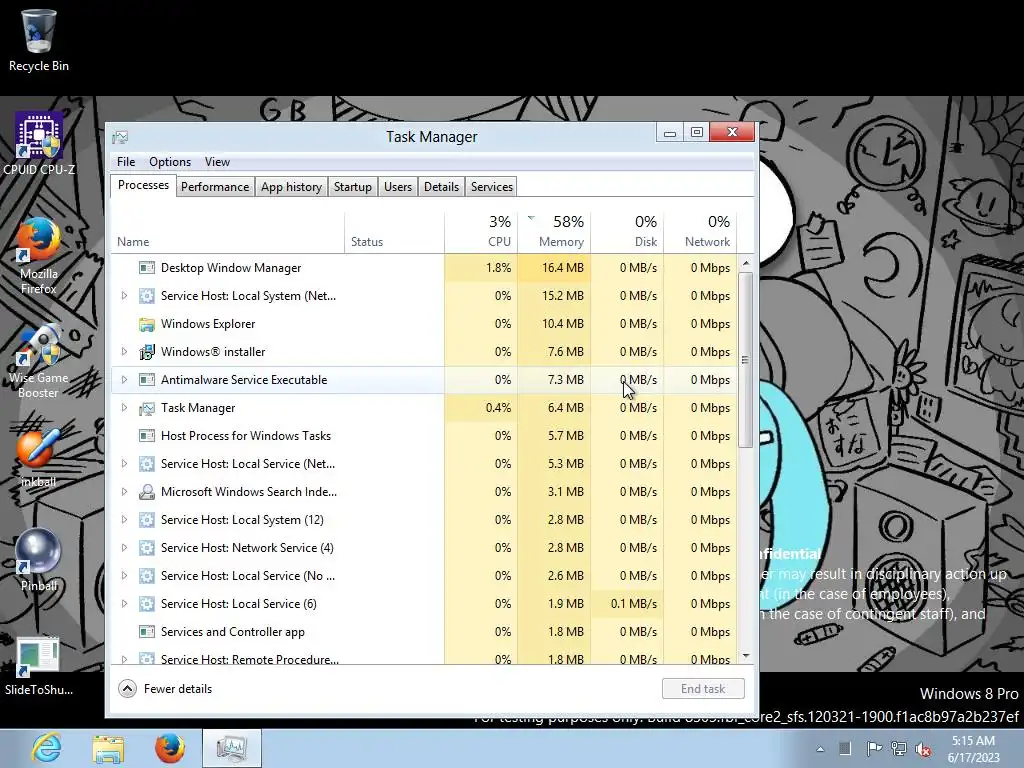Launch CPUID CPU-Z from the desktop
The width and height of the screenshot is (1024, 768).
point(39,144)
